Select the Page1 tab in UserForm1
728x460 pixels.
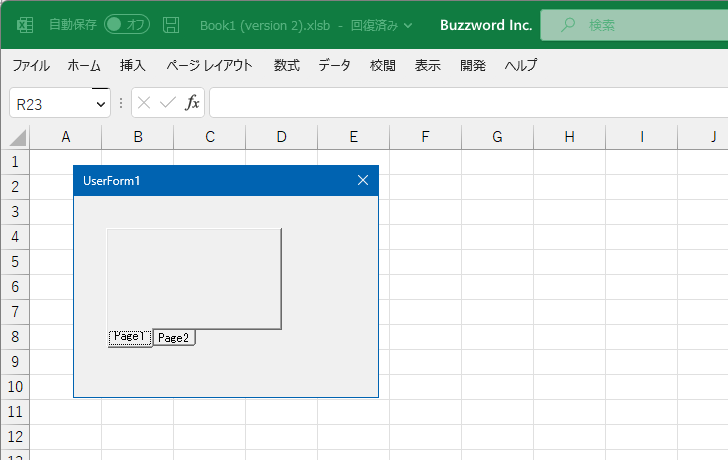click(x=129, y=337)
